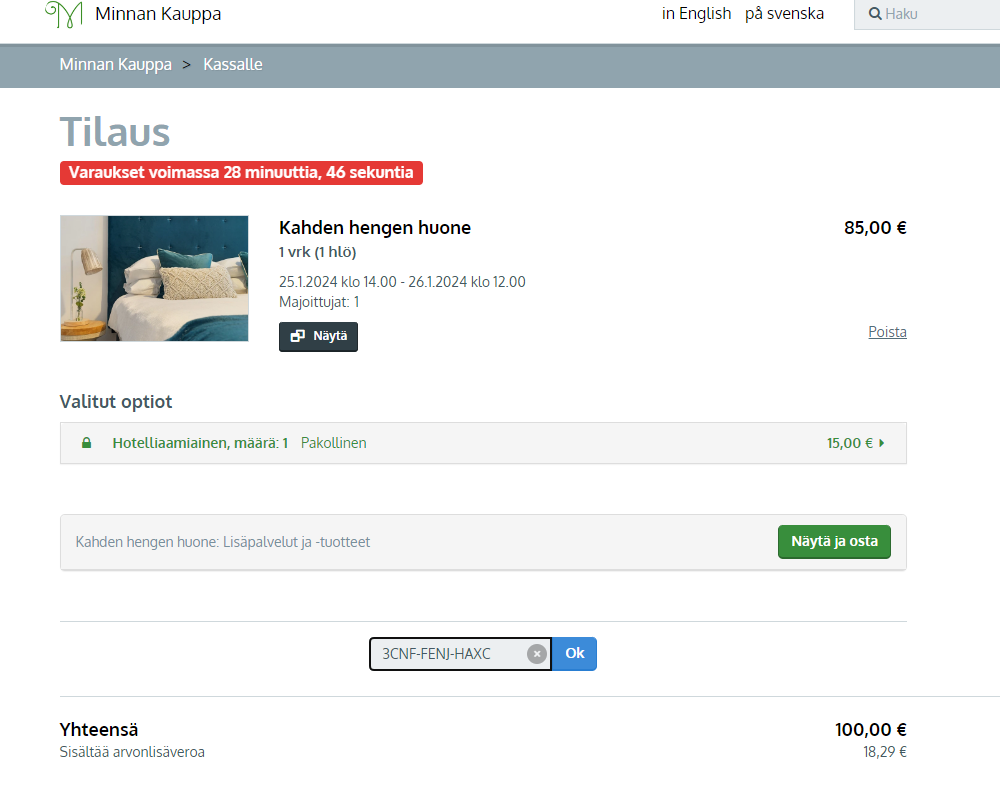The height and width of the screenshot is (788, 1000).
Task: Click the Minnan Kauppa green logo icon
Action: click(x=64, y=14)
